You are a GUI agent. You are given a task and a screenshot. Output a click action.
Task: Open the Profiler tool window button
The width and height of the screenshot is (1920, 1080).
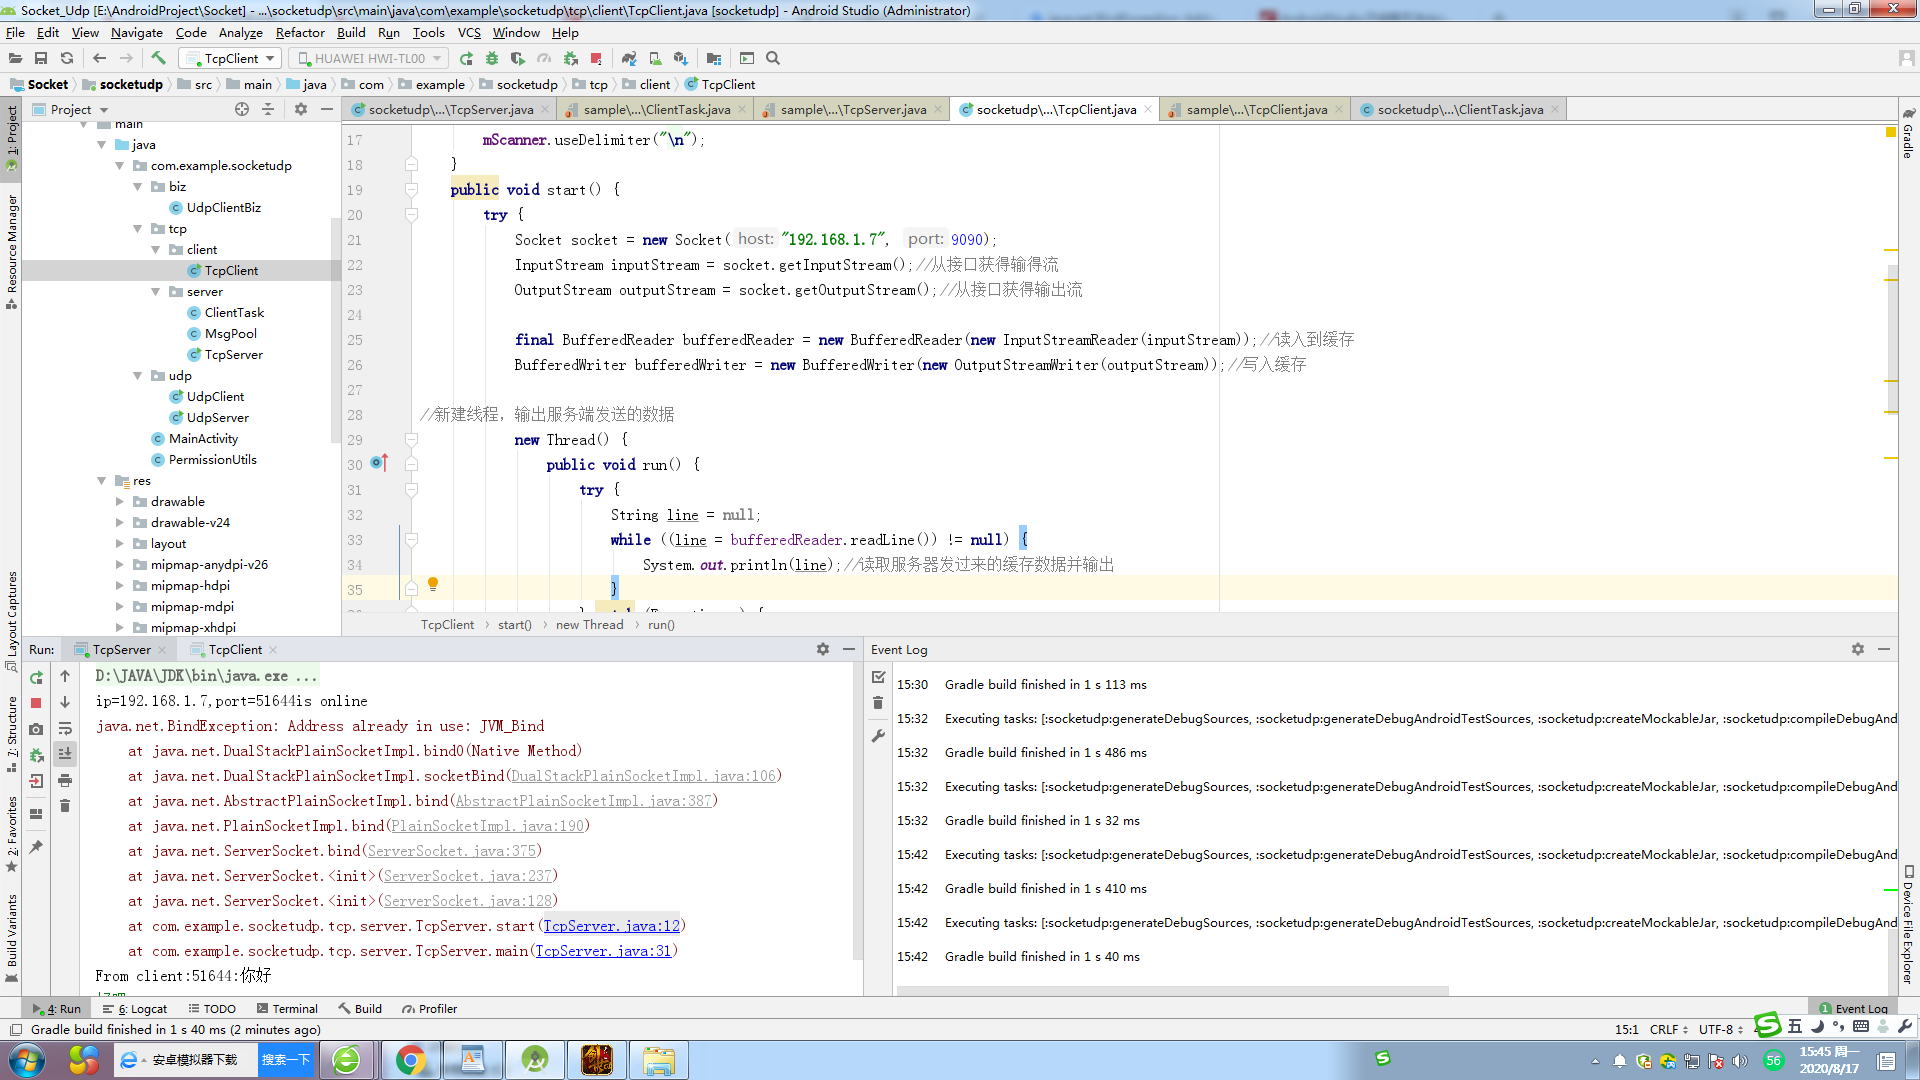click(x=429, y=1009)
